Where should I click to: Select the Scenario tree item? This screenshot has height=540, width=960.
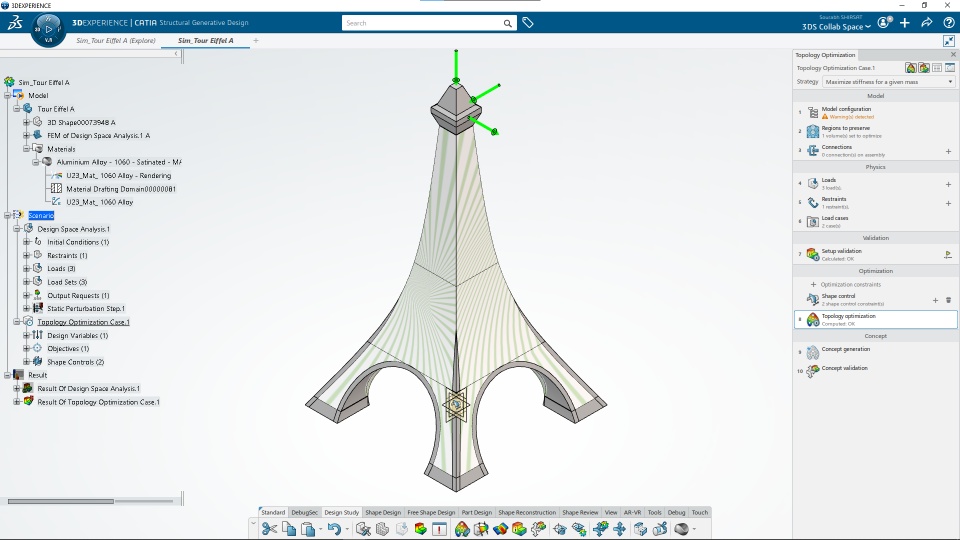pos(41,216)
